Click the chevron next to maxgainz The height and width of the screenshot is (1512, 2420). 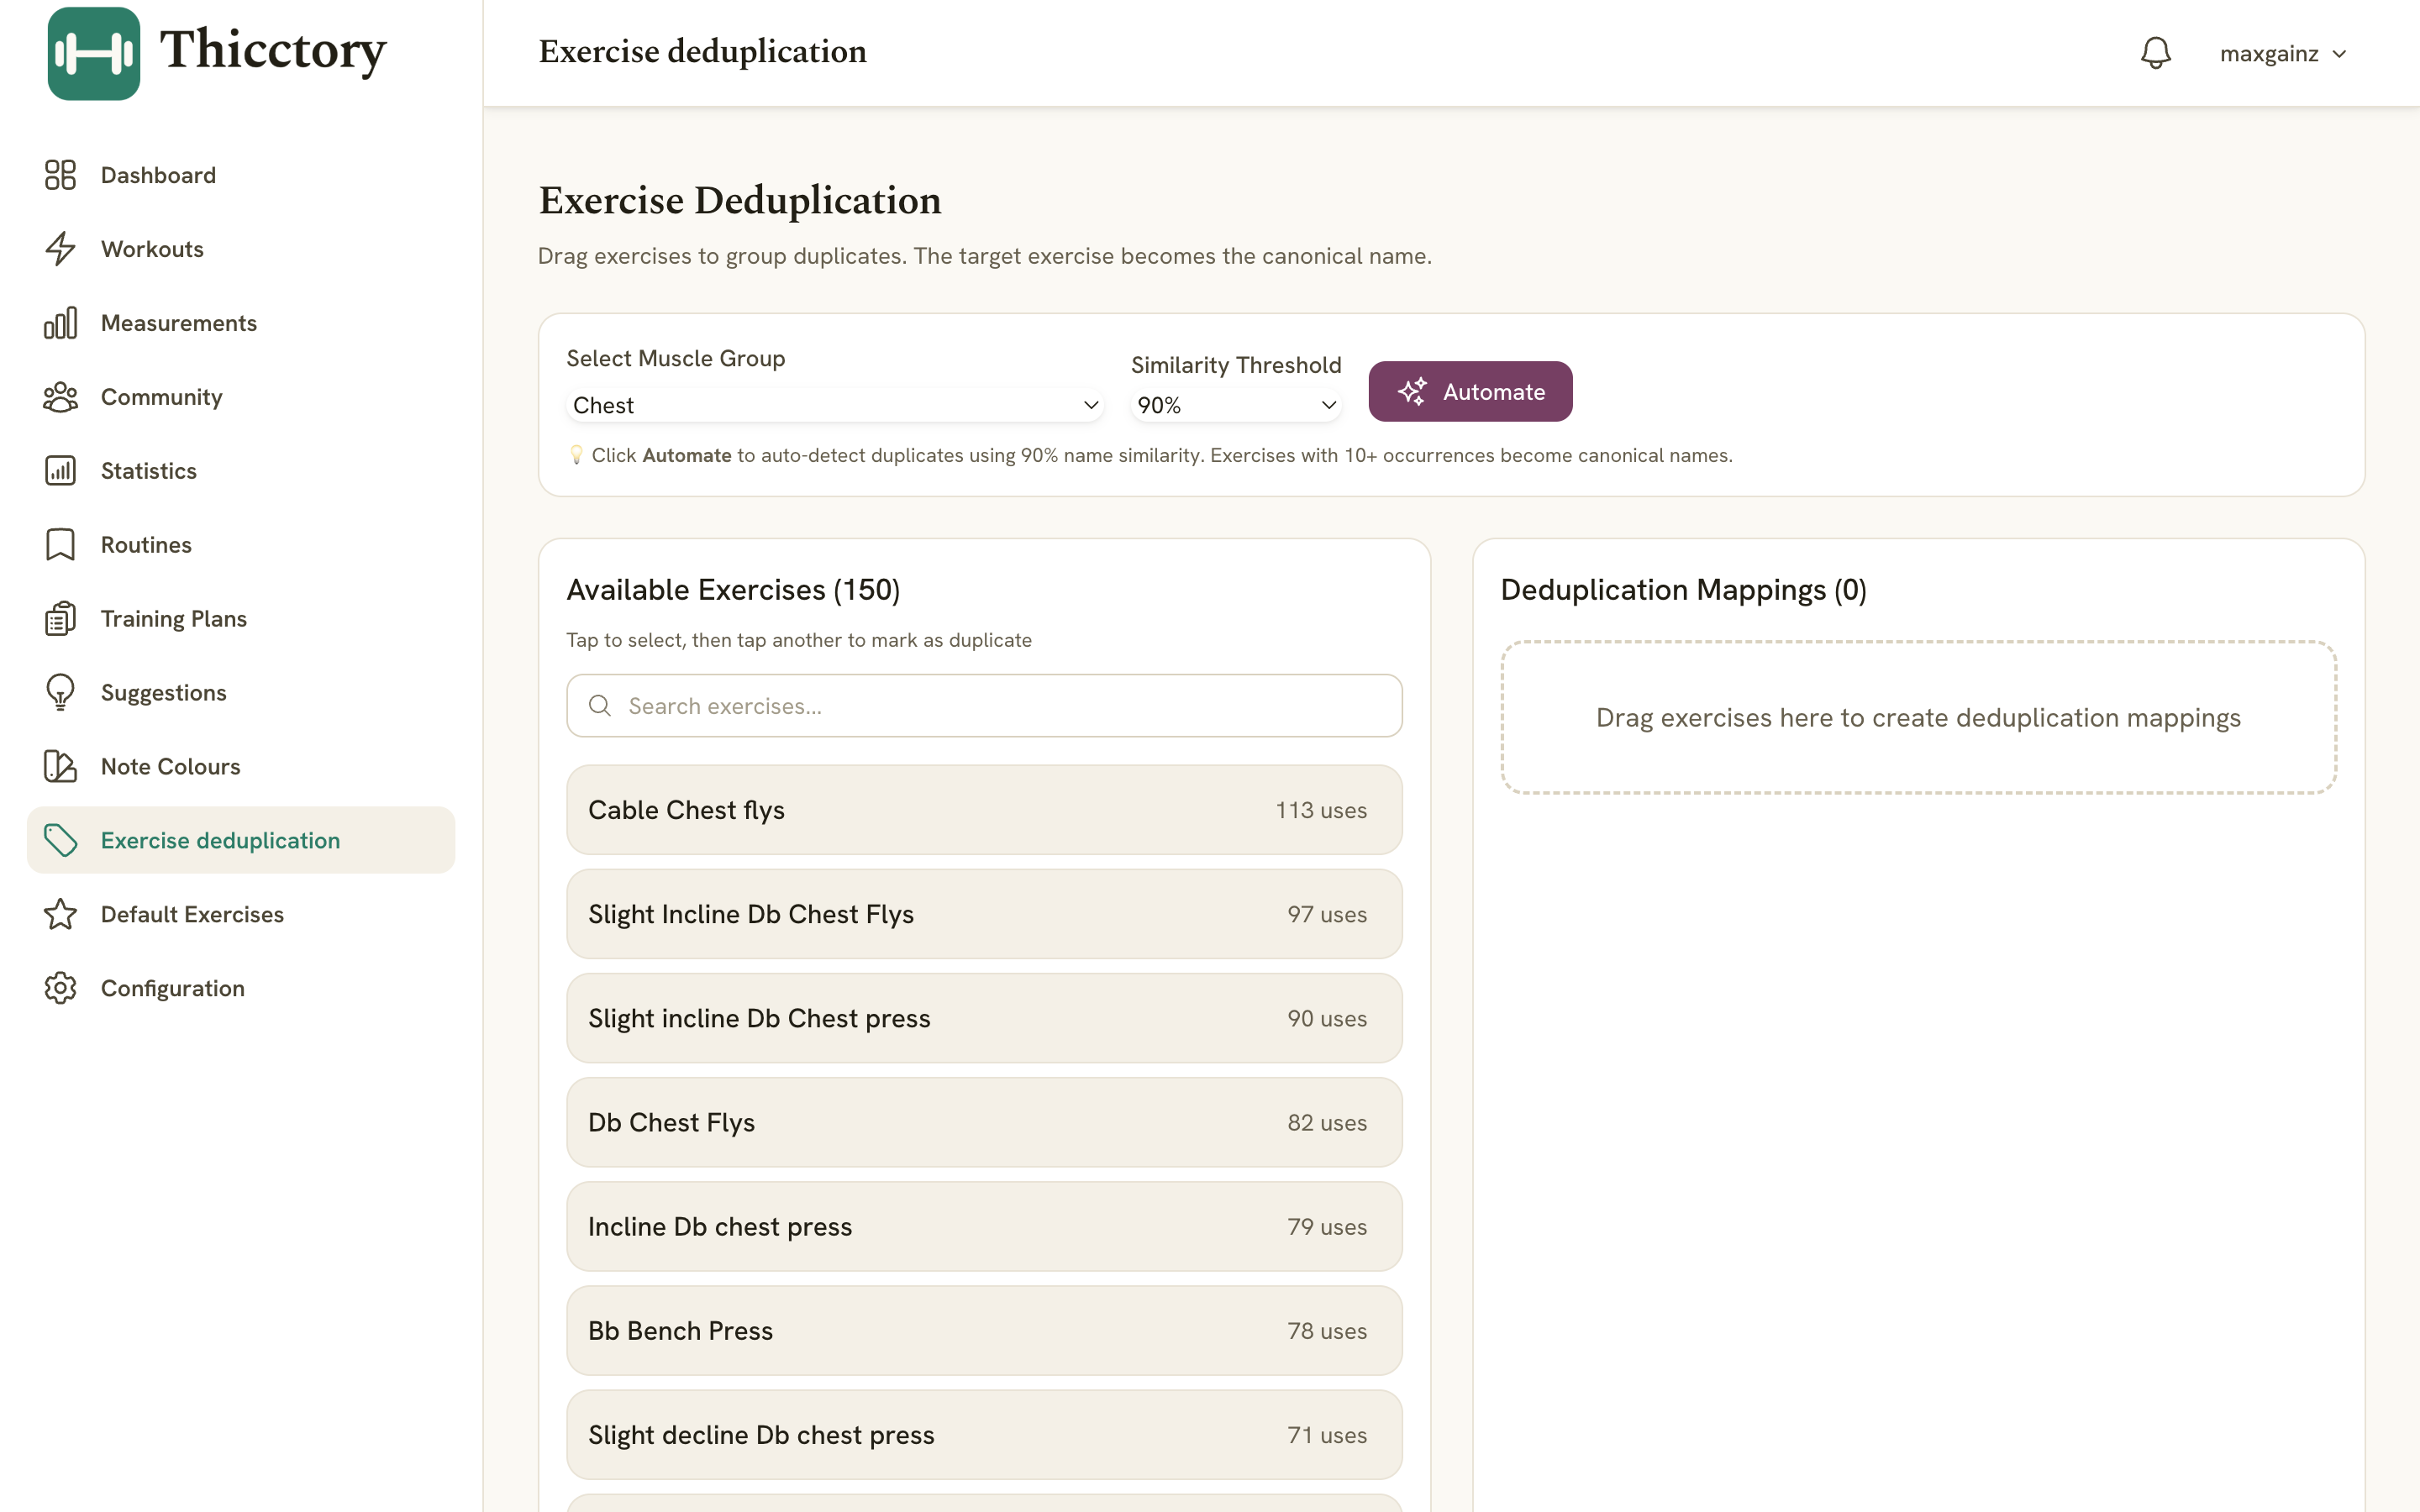tap(2339, 54)
